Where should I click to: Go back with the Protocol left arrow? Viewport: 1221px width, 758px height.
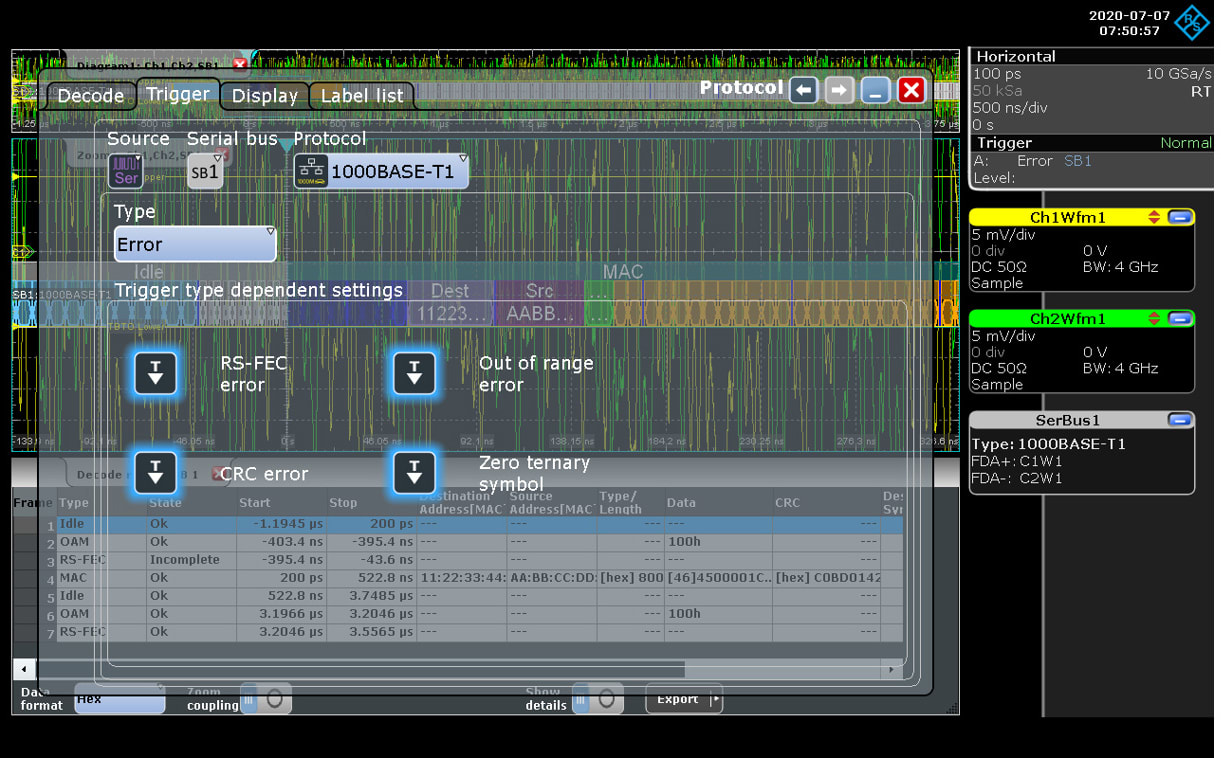(803, 90)
